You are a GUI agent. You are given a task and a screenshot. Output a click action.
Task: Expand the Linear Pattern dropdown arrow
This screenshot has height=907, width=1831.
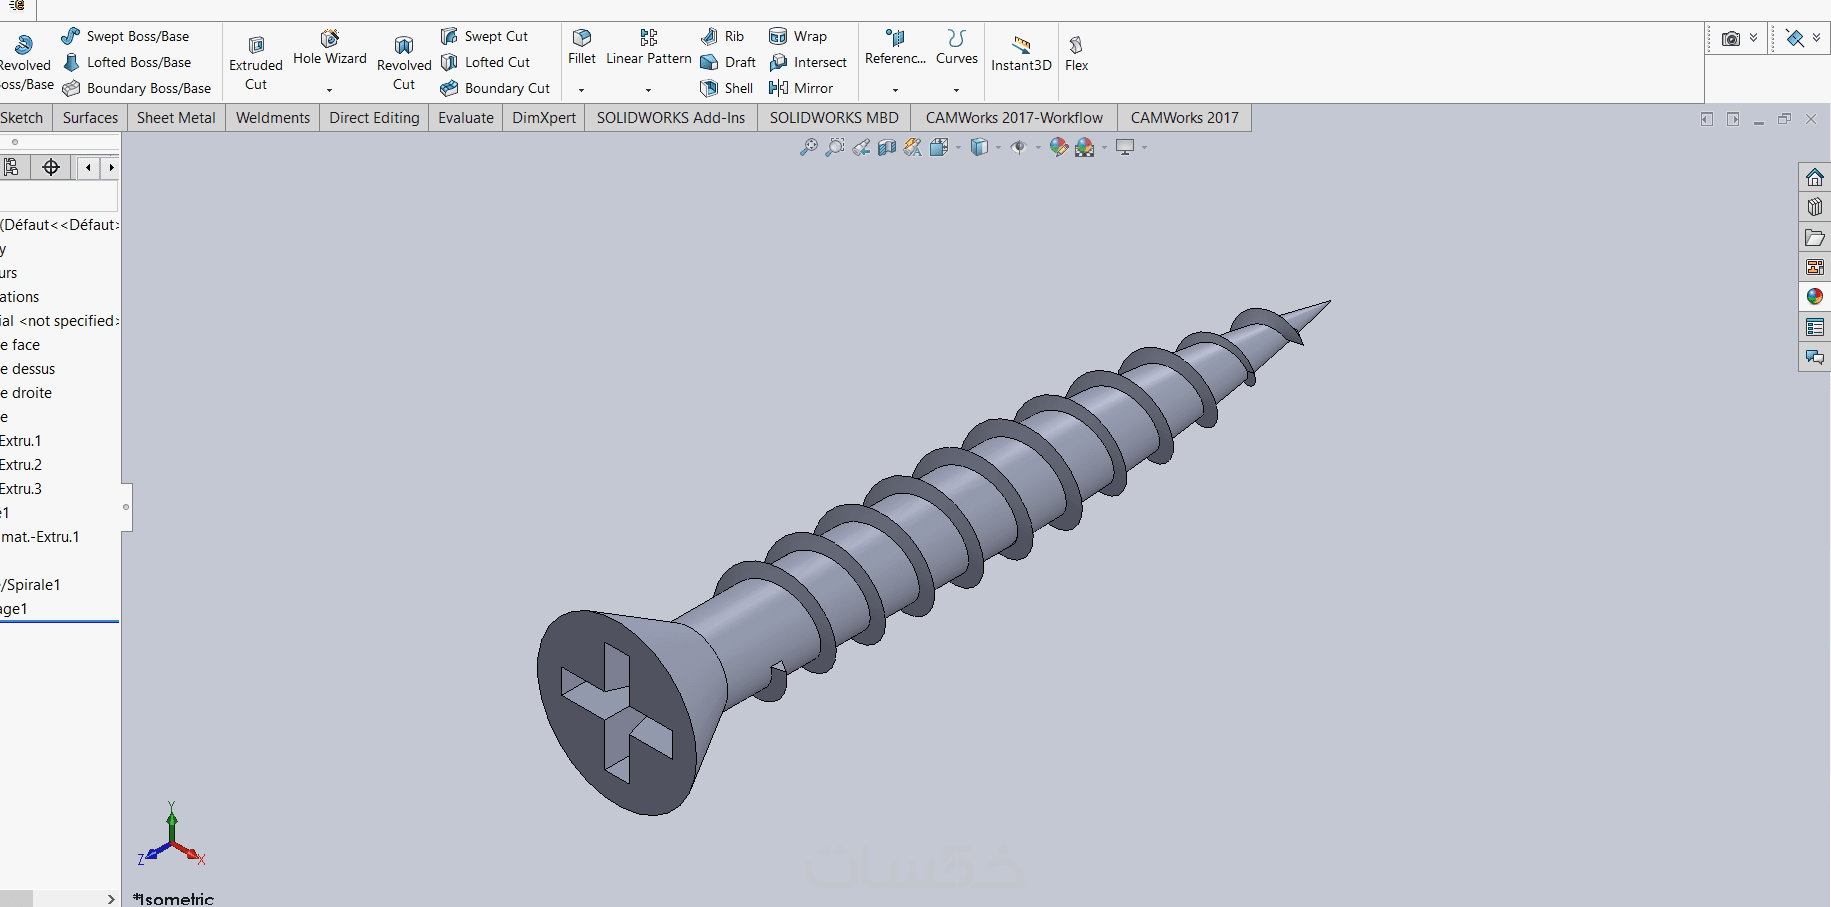tap(648, 90)
